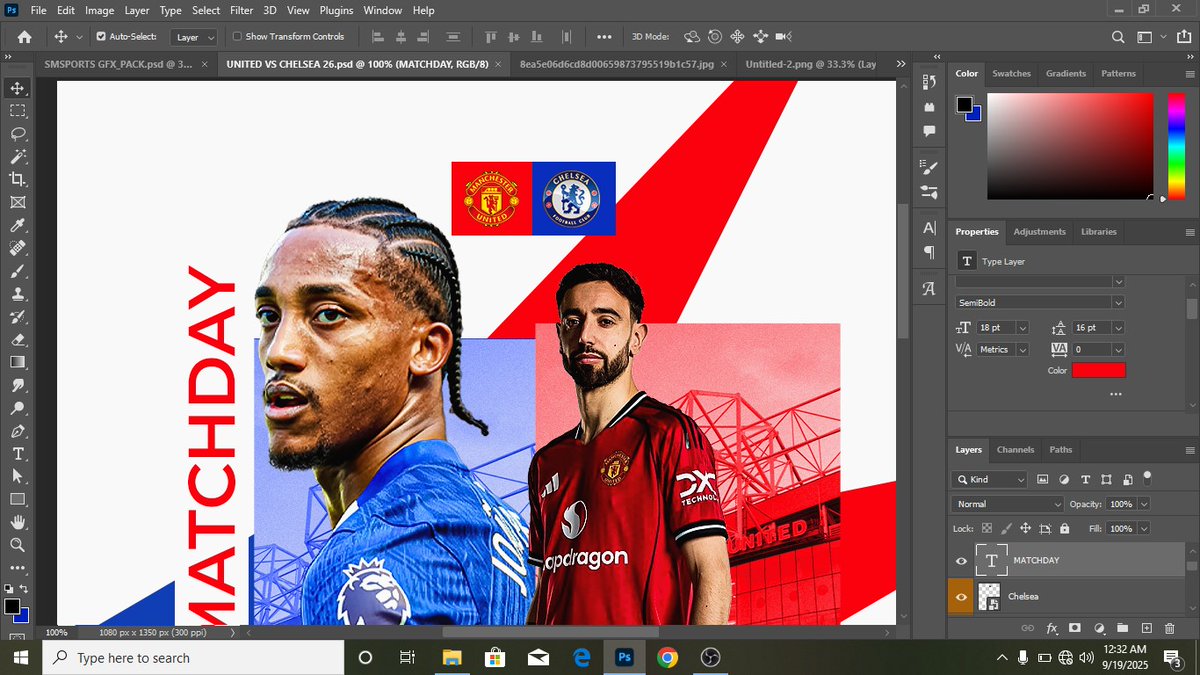Open the 16 pt leading dropdown
The height and width of the screenshot is (675, 1200).
point(1118,327)
